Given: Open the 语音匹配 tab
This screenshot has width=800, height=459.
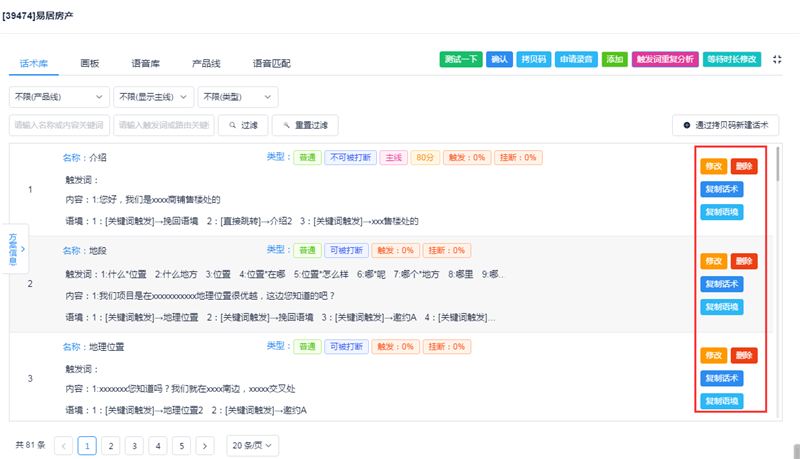Looking at the screenshot, I should coord(271,63).
